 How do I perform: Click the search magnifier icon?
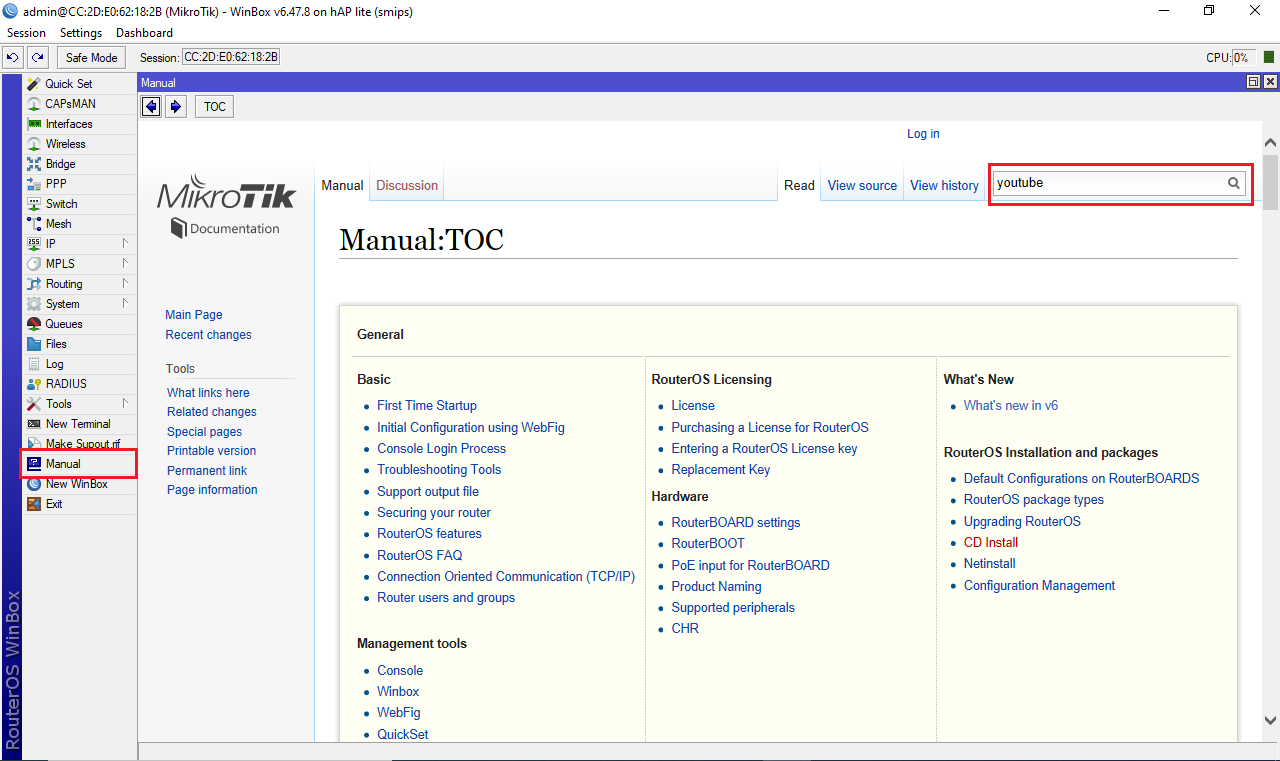pyautogui.click(x=1234, y=183)
